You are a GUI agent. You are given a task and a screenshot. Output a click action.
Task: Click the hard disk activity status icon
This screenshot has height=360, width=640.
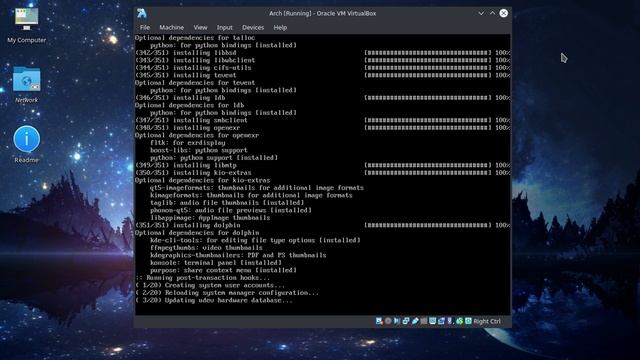pos(379,321)
